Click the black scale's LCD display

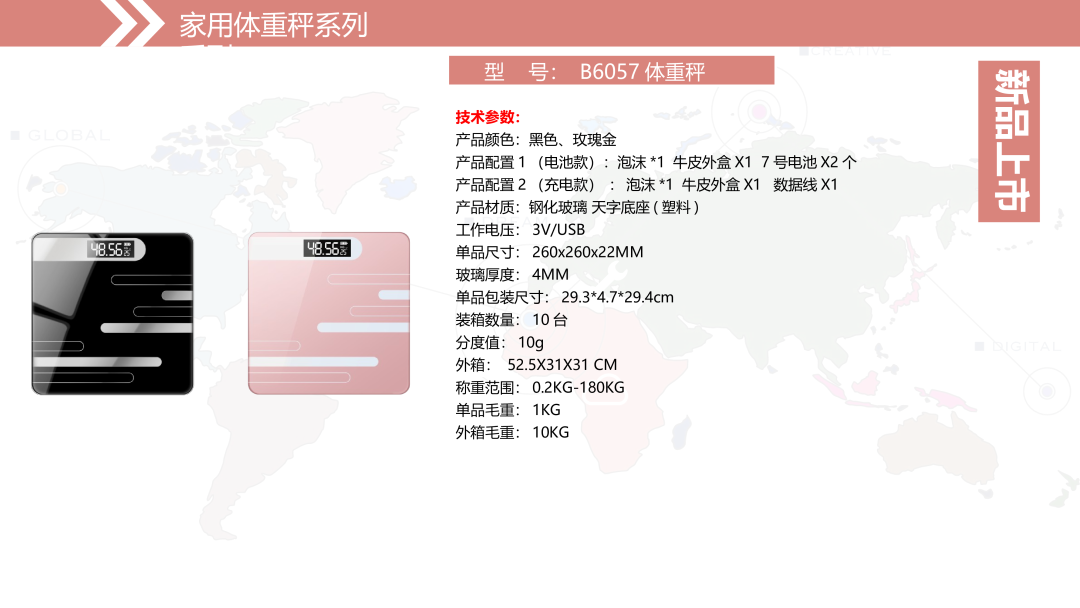[x=112, y=249]
